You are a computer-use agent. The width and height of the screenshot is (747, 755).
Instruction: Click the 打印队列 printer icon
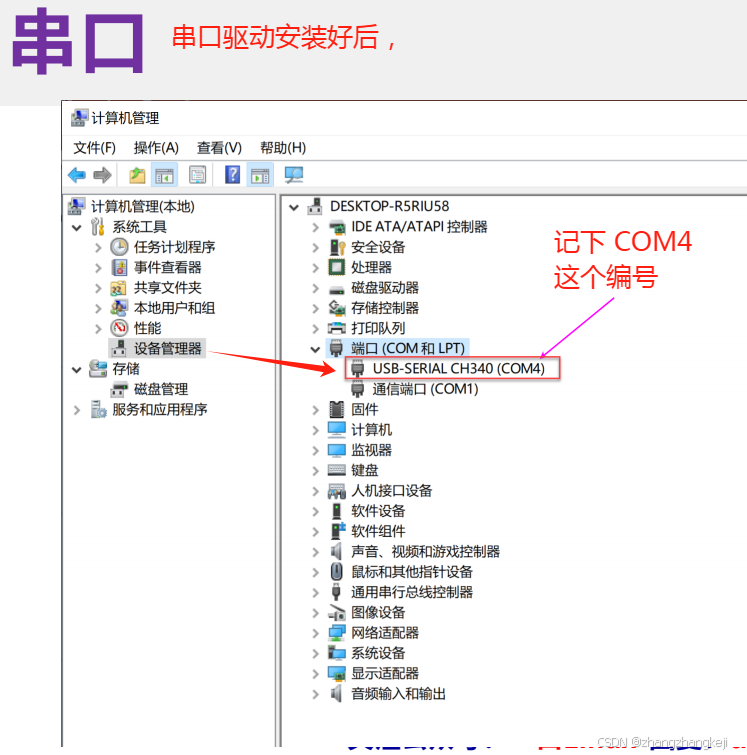(337, 328)
